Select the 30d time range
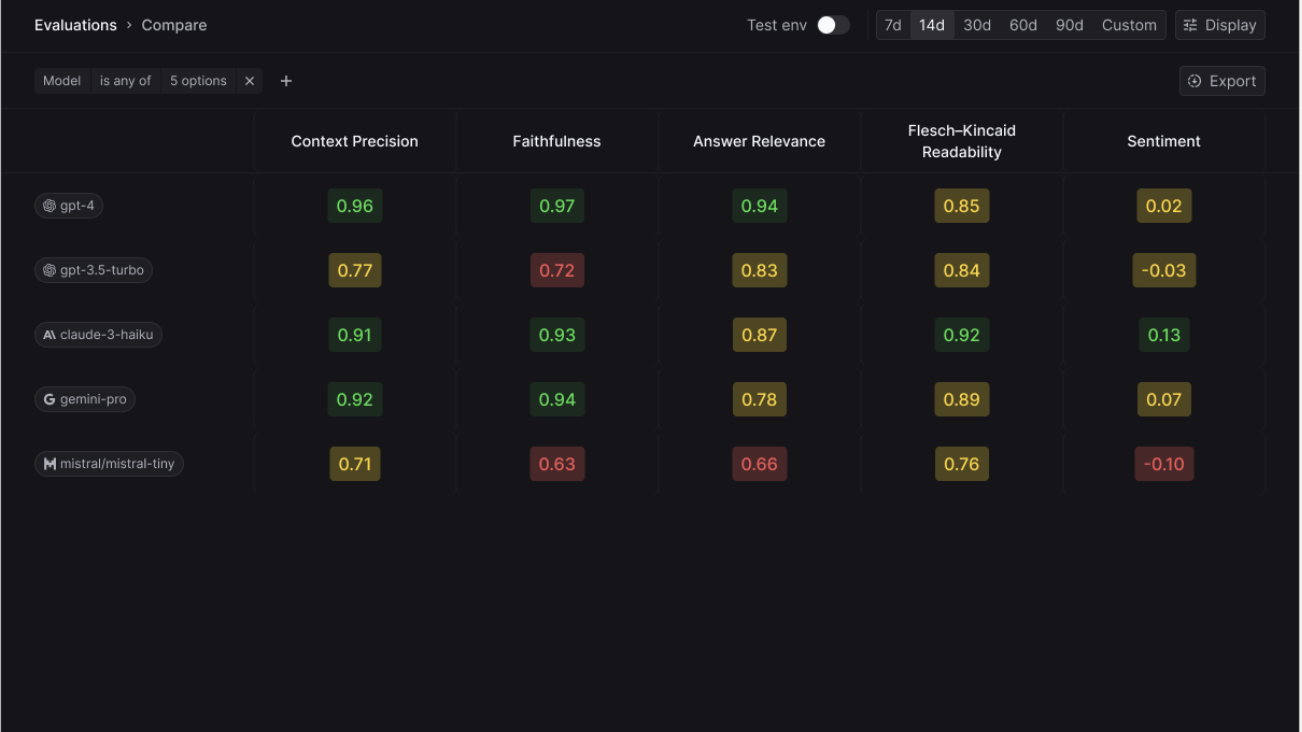1302x732 pixels. point(977,25)
